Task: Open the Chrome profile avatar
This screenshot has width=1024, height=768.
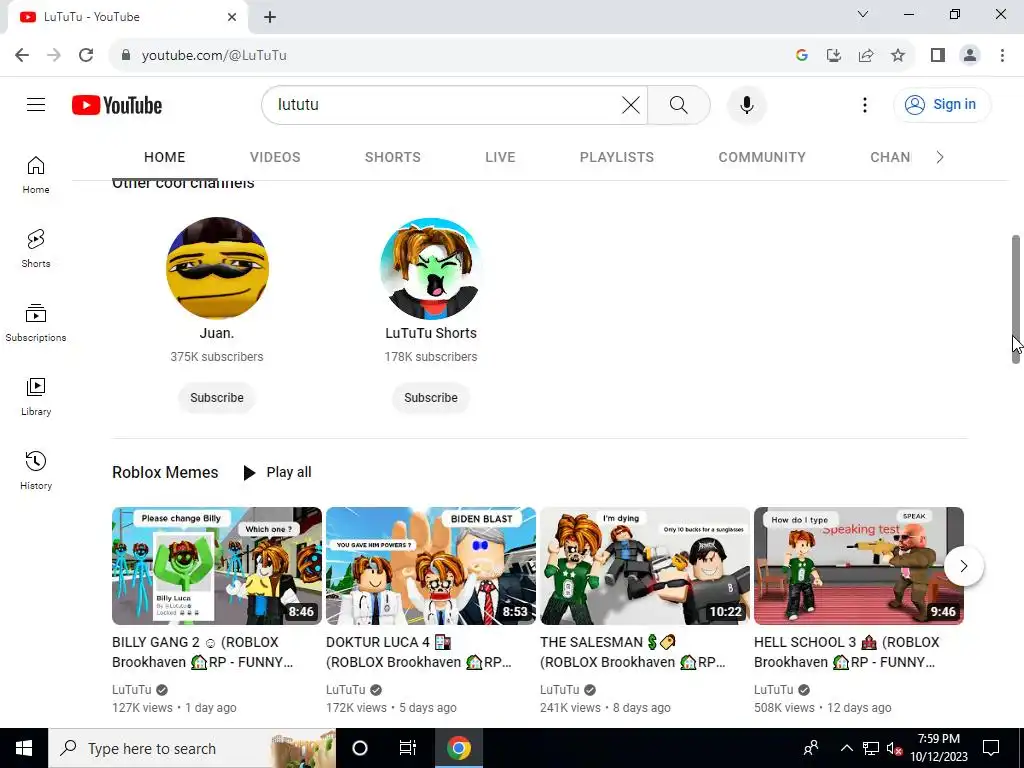Action: tap(970, 55)
